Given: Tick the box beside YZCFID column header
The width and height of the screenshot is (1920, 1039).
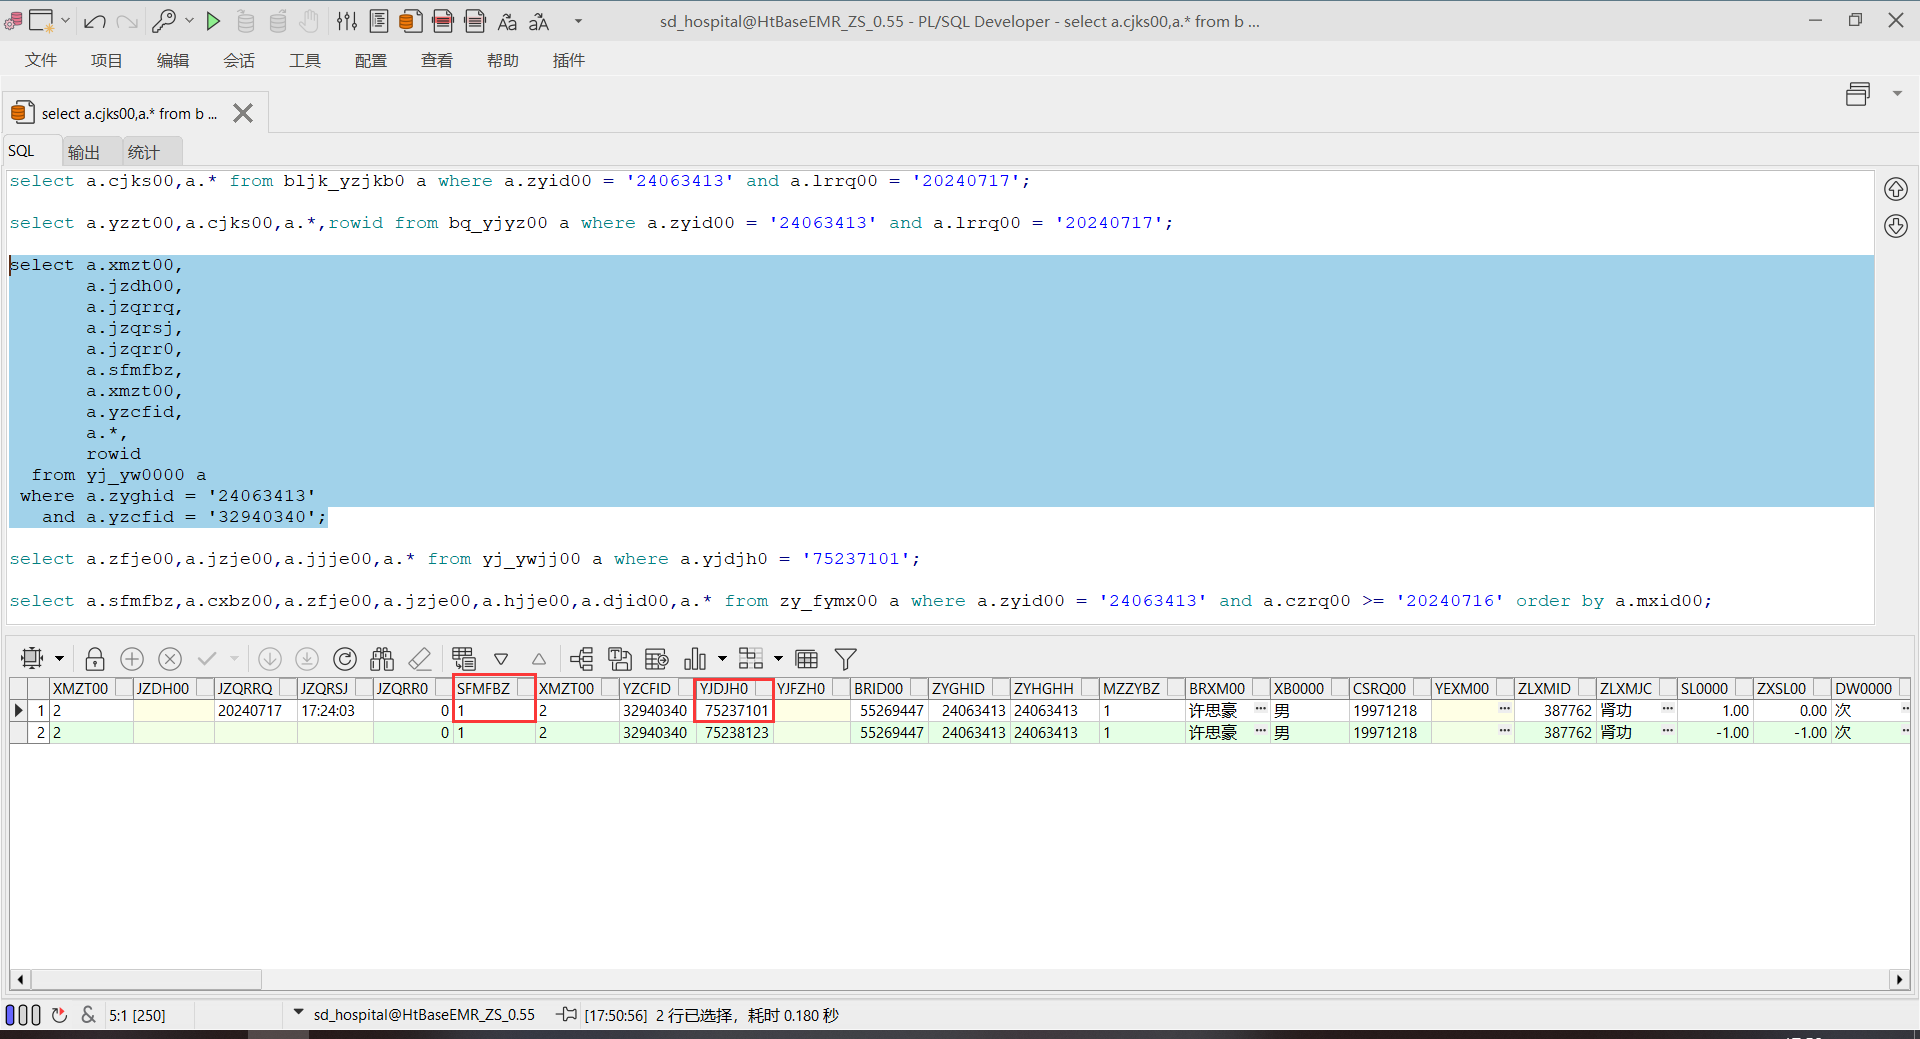Looking at the screenshot, I should coord(686,688).
